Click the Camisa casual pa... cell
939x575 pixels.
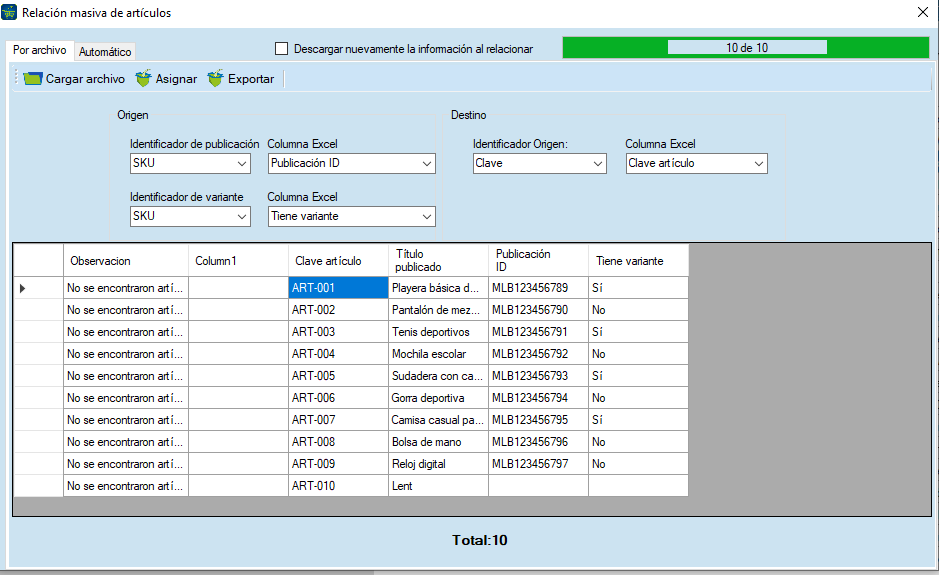coord(438,420)
